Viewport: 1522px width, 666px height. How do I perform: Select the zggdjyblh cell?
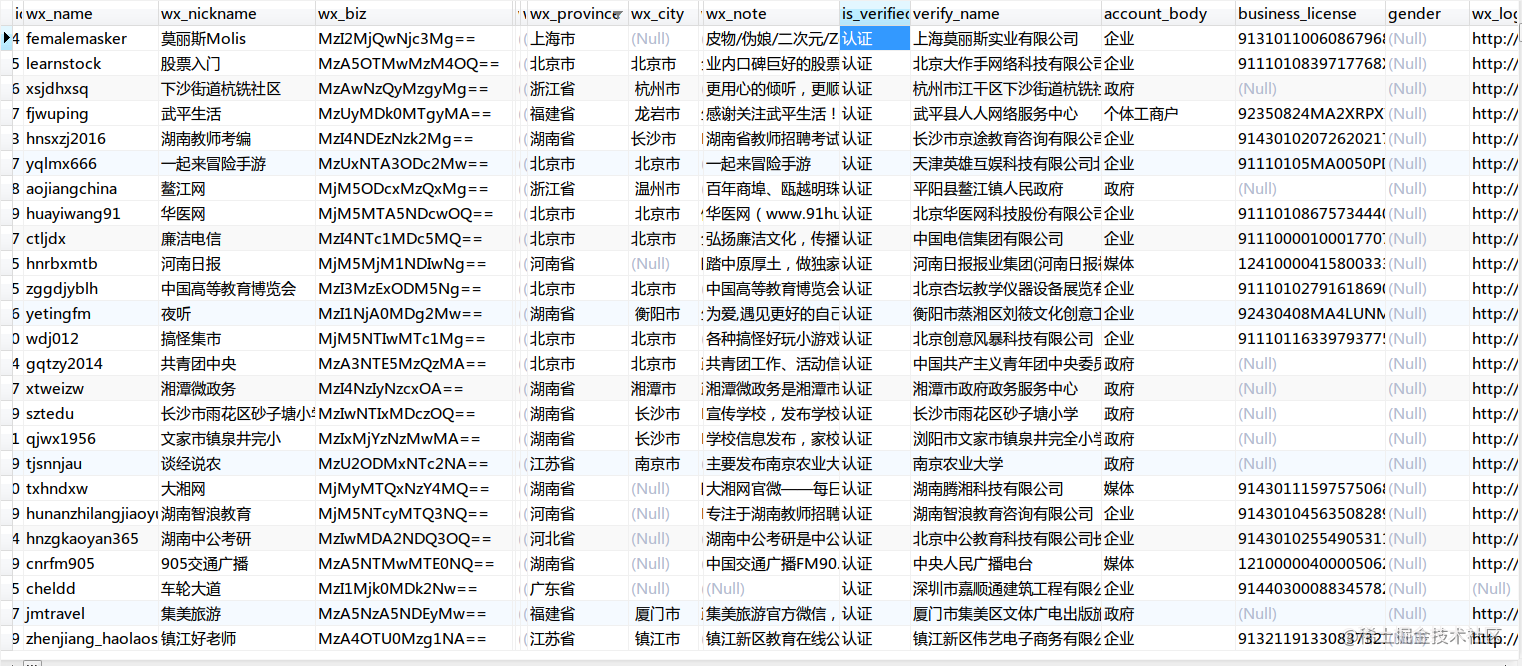(x=90, y=289)
